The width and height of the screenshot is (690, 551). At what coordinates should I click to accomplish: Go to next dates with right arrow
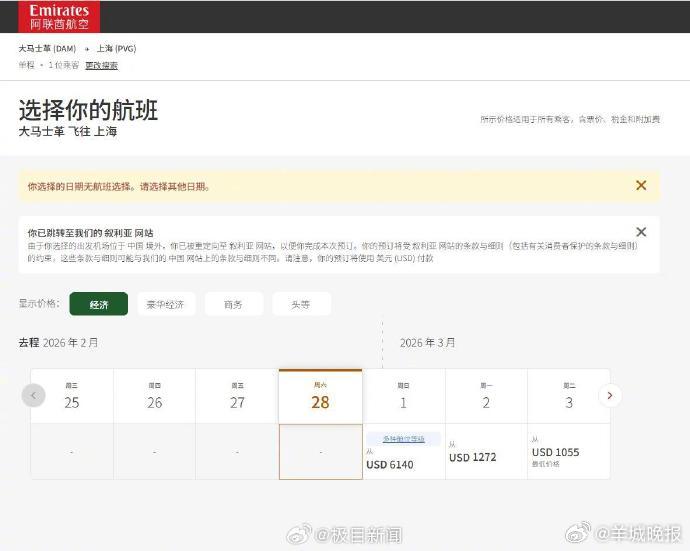click(610, 396)
